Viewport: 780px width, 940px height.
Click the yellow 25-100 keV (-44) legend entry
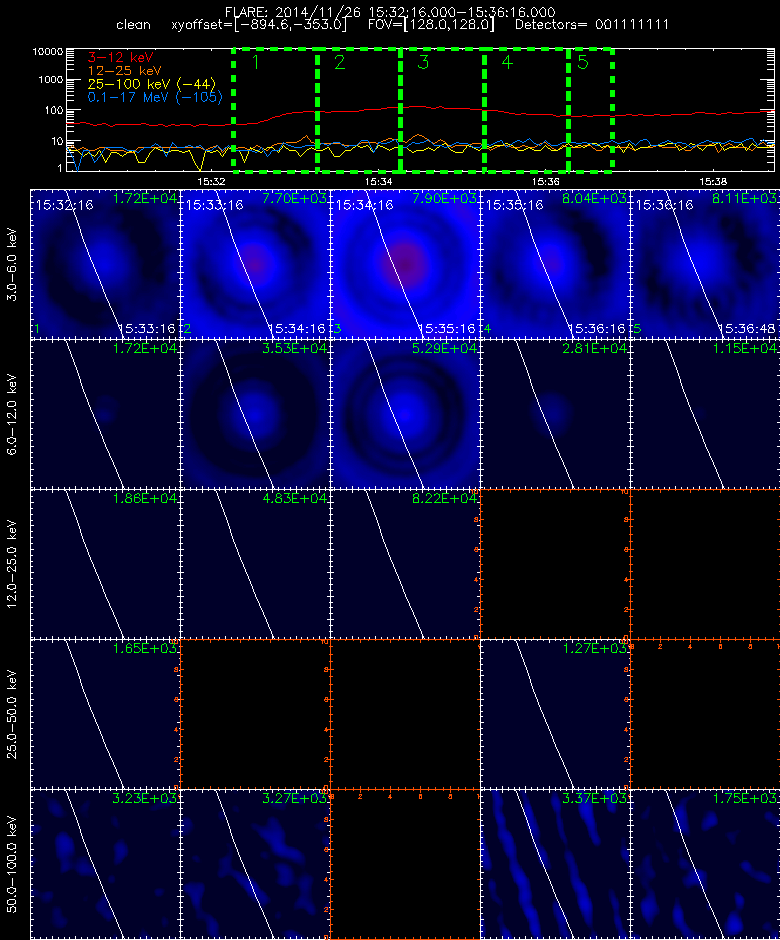pyautogui.click(x=152, y=84)
